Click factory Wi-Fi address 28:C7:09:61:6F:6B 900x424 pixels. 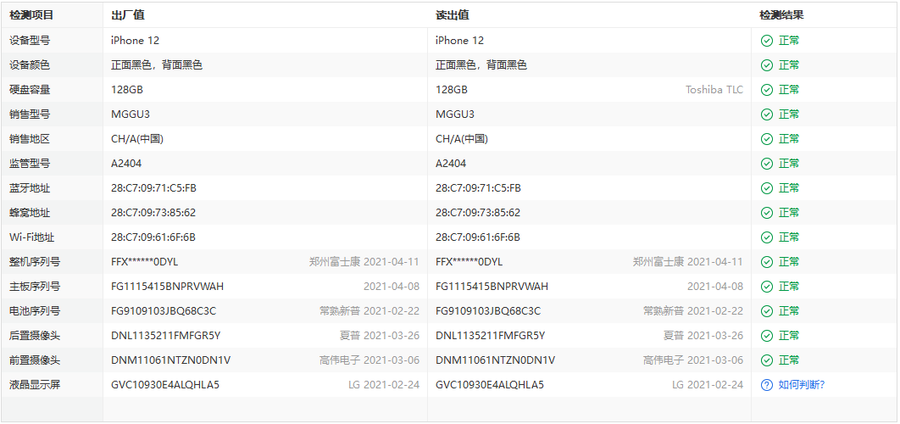click(153, 238)
